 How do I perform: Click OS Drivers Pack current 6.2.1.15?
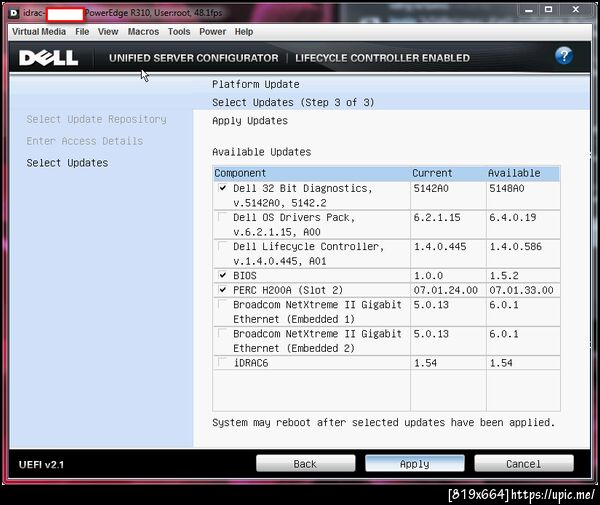(x=437, y=217)
